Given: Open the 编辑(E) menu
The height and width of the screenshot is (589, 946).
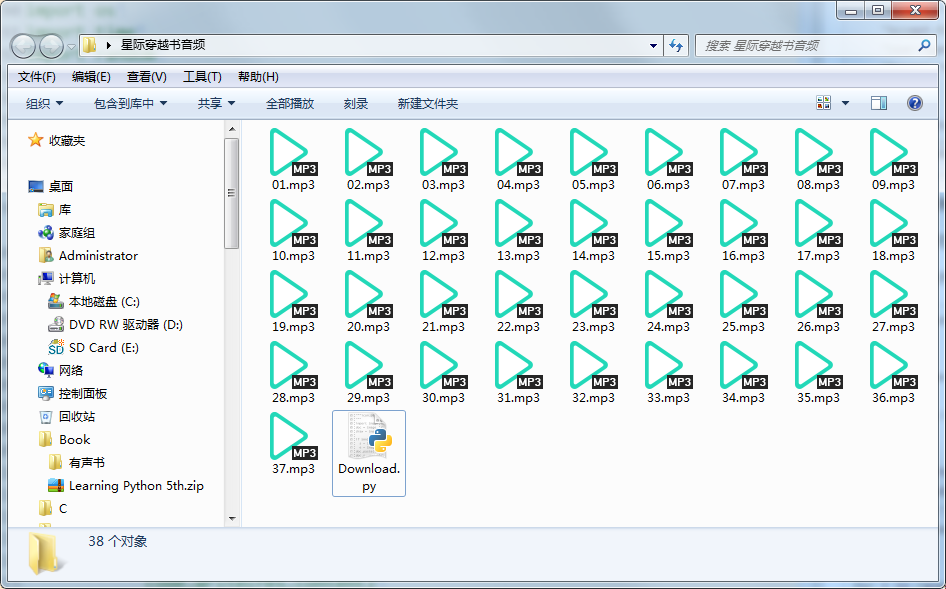Looking at the screenshot, I should [x=91, y=77].
